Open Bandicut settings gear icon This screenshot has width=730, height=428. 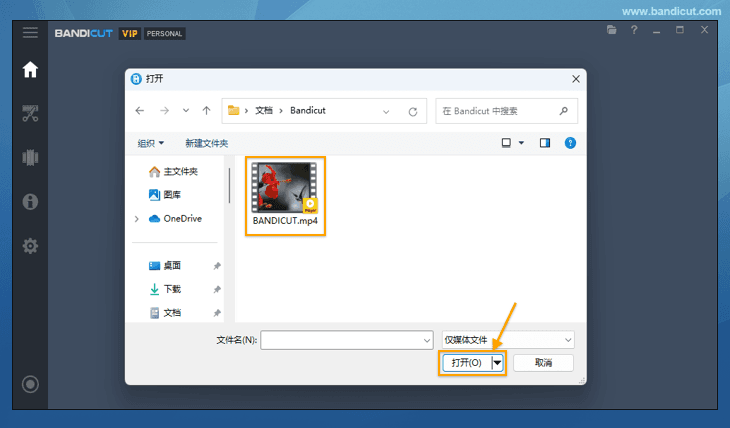[x=30, y=246]
